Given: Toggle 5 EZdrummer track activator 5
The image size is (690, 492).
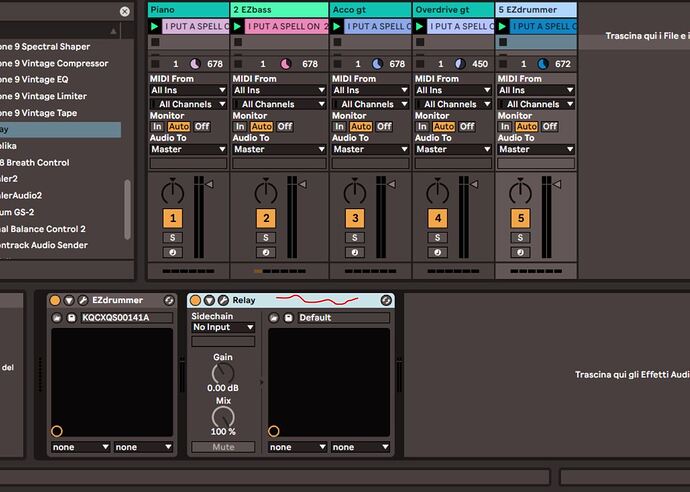Looking at the screenshot, I should coord(520,218).
